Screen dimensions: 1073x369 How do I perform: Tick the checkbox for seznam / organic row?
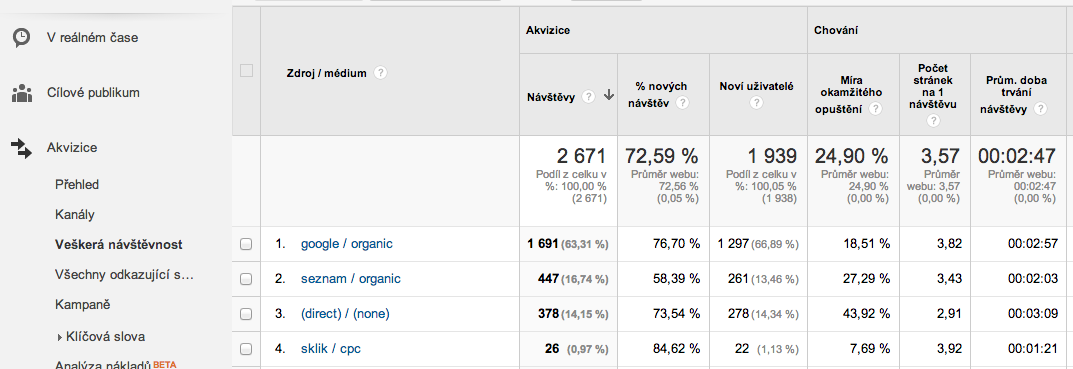click(x=246, y=279)
